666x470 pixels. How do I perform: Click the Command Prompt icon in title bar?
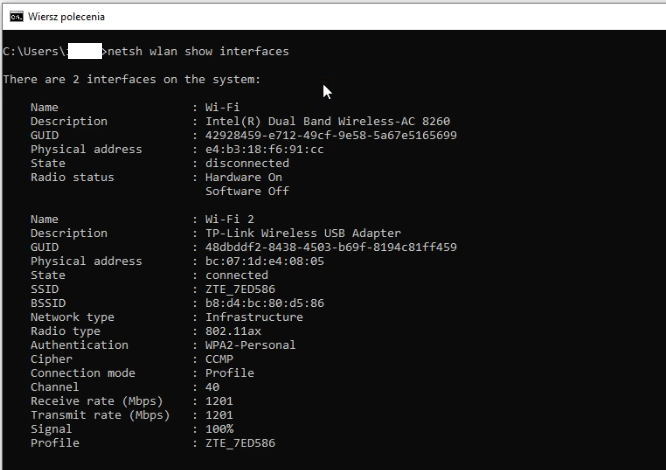click(x=17, y=17)
